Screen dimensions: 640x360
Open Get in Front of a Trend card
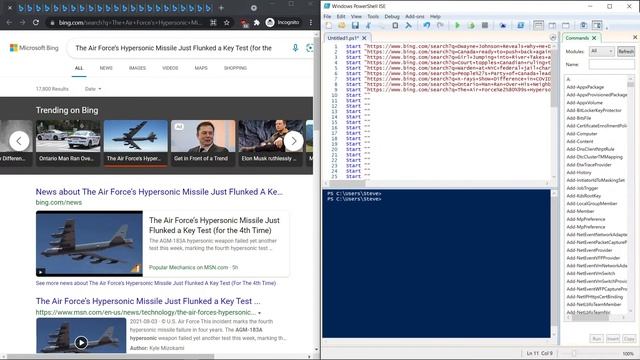tap(203, 143)
